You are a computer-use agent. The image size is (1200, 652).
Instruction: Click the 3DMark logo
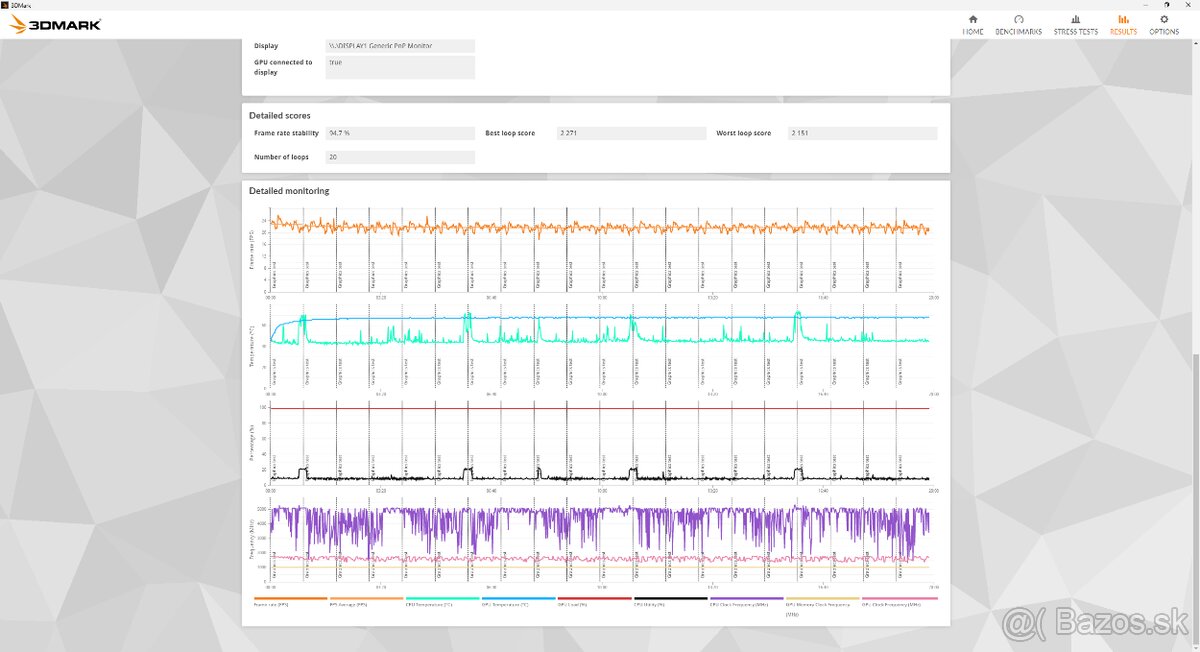[56, 25]
